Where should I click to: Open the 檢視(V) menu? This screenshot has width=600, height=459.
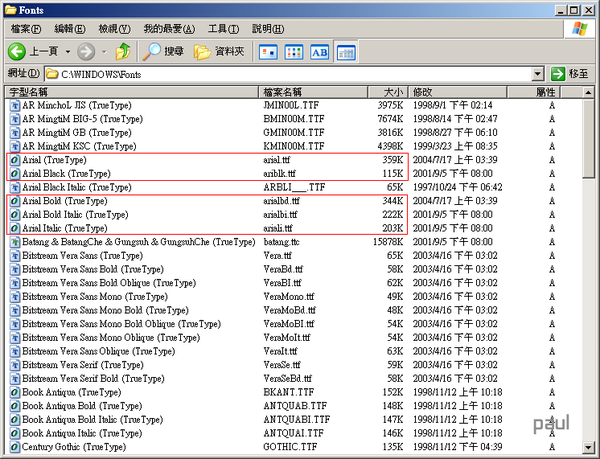click(x=114, y=29)
